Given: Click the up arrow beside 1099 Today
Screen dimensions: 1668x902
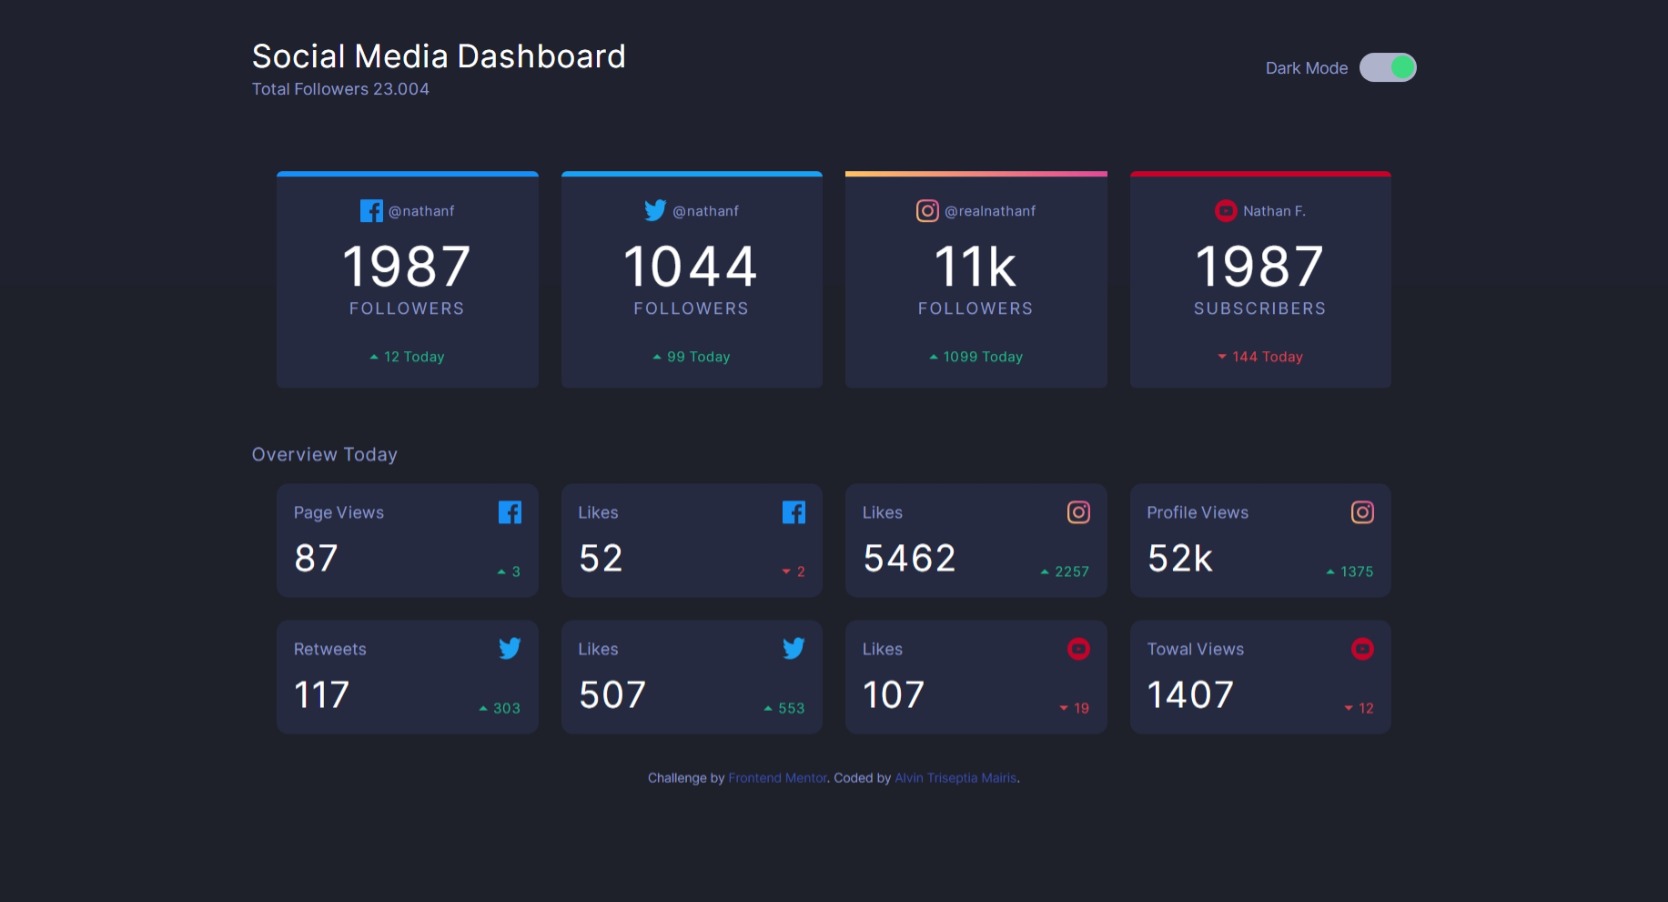Looking at the screenshot, I should [934, 357].
